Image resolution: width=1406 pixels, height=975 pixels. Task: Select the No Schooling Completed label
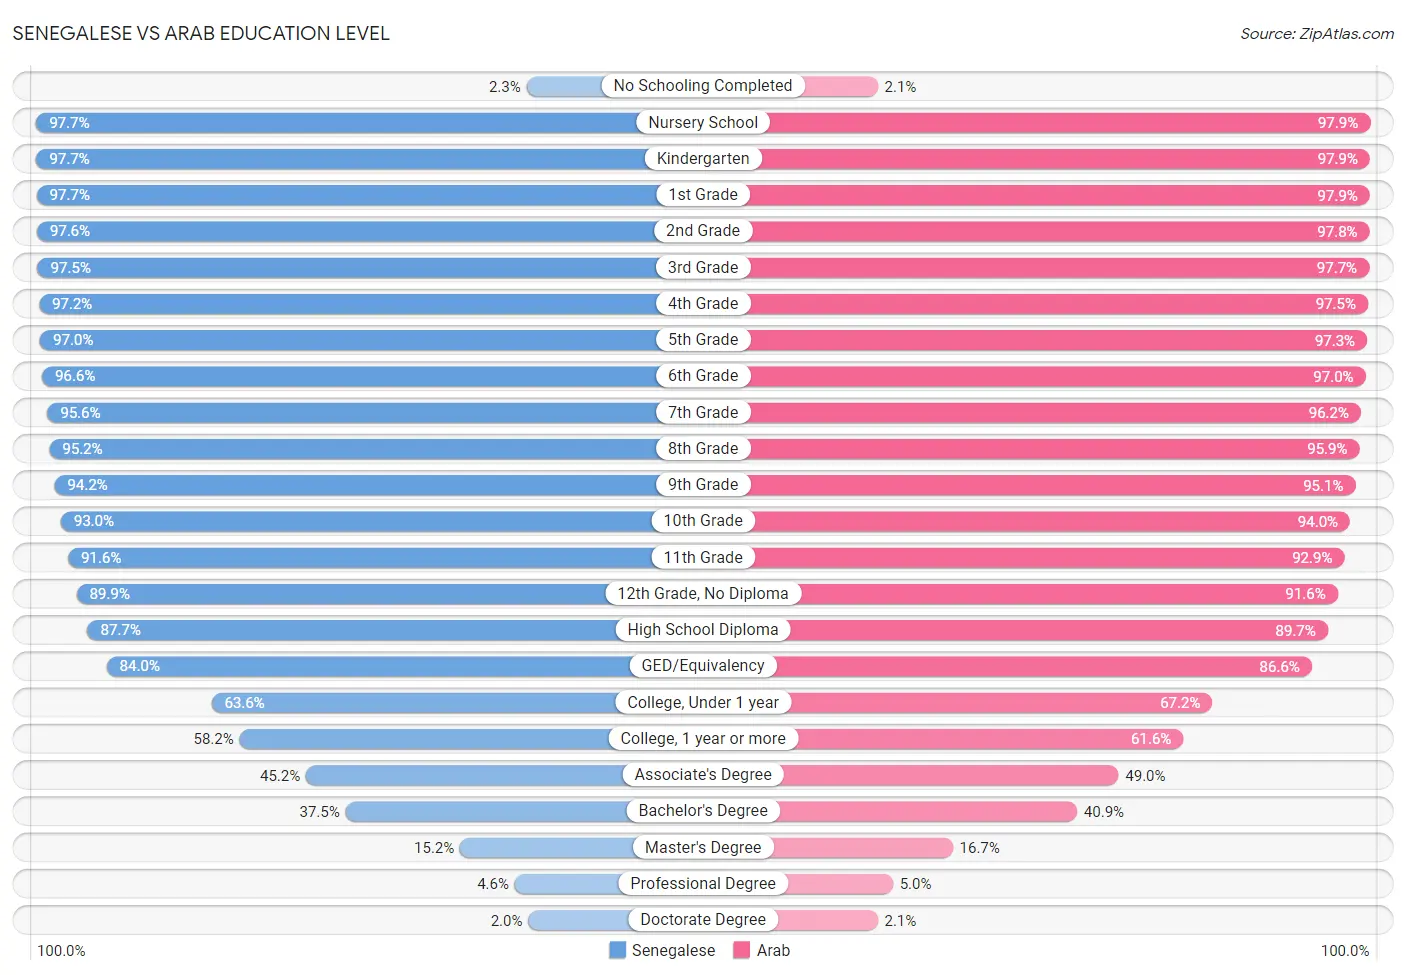(x=703, y=86)
